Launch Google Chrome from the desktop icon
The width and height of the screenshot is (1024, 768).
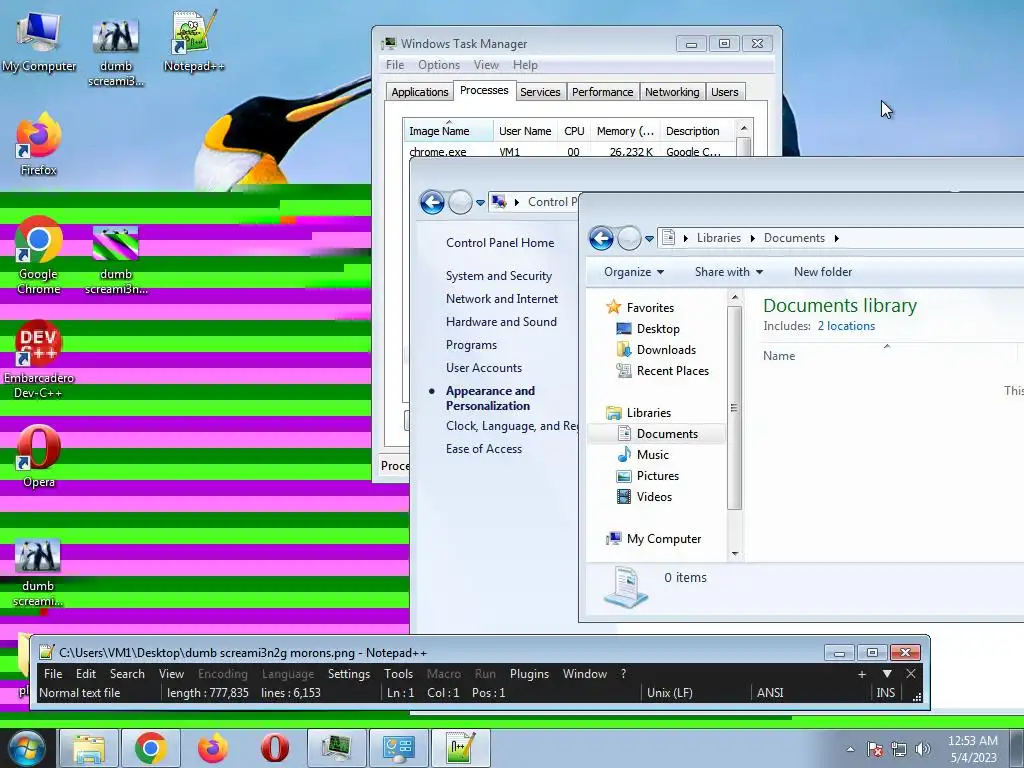(x=39, y=255)
